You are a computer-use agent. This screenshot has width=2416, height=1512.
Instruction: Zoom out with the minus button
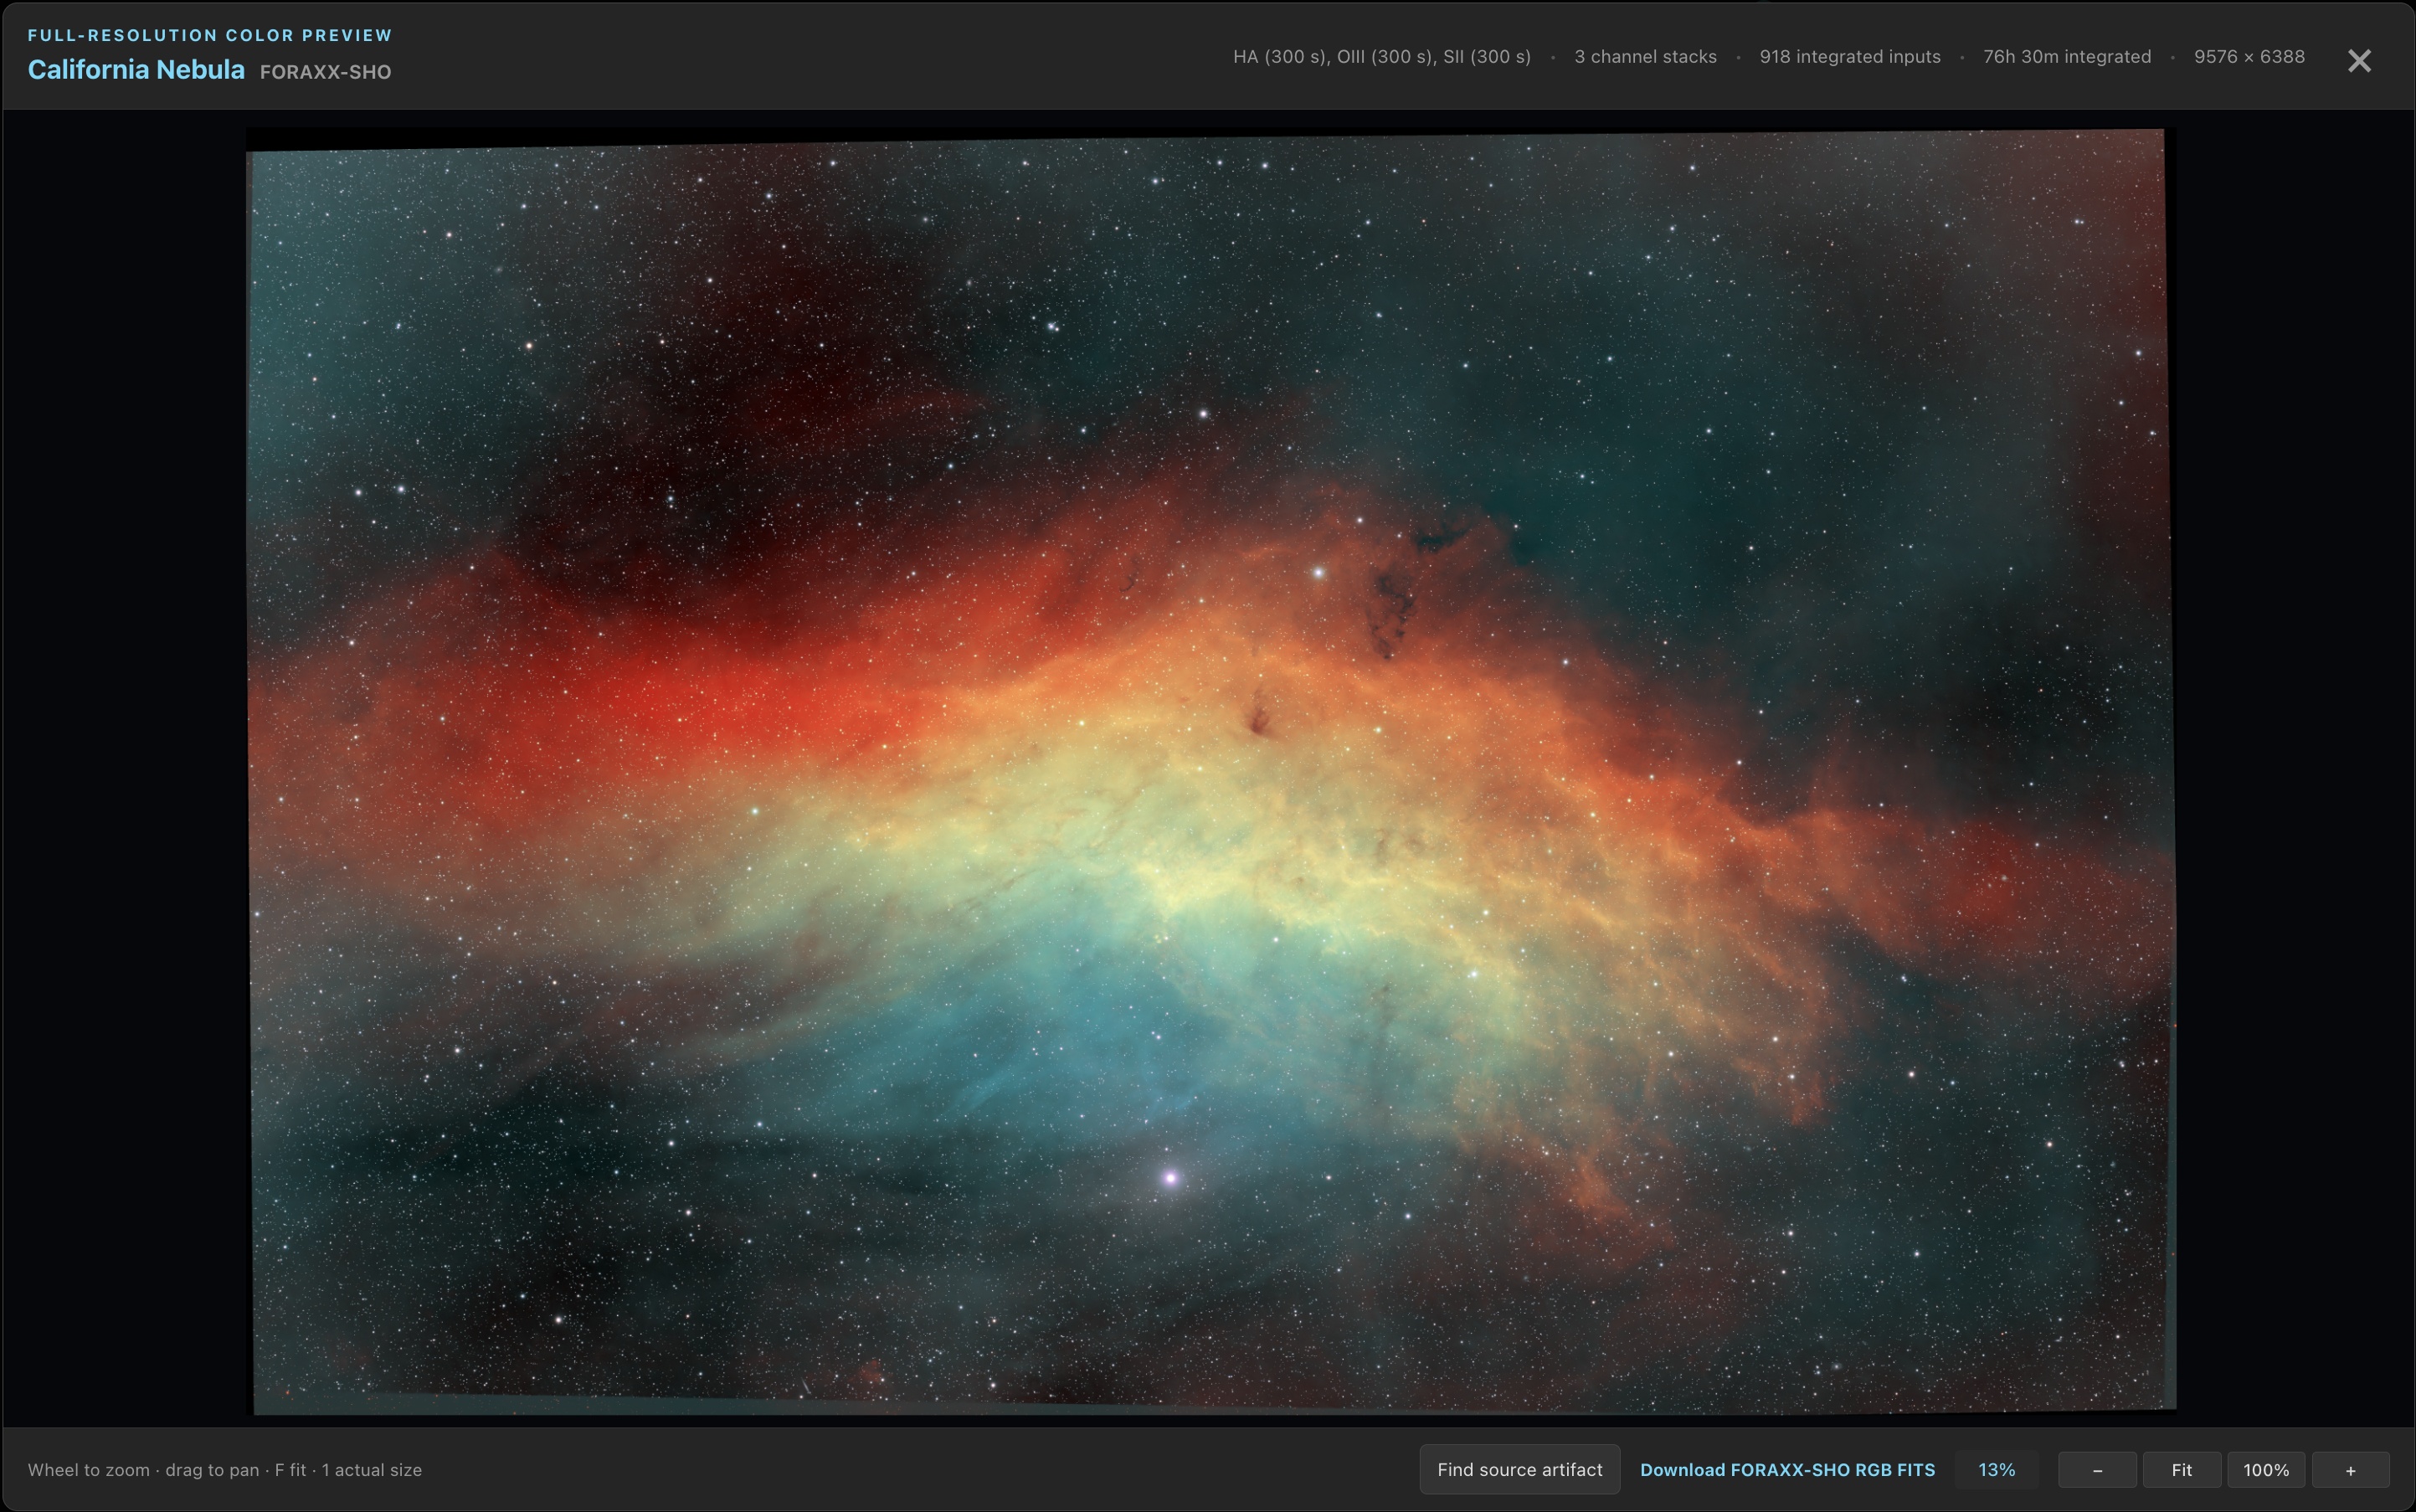coord(2097,1469)
